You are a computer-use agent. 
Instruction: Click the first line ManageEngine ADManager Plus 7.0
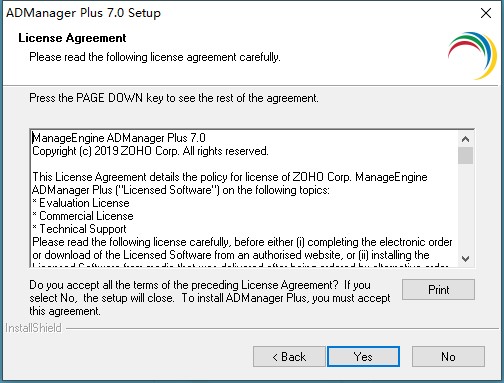119,138
